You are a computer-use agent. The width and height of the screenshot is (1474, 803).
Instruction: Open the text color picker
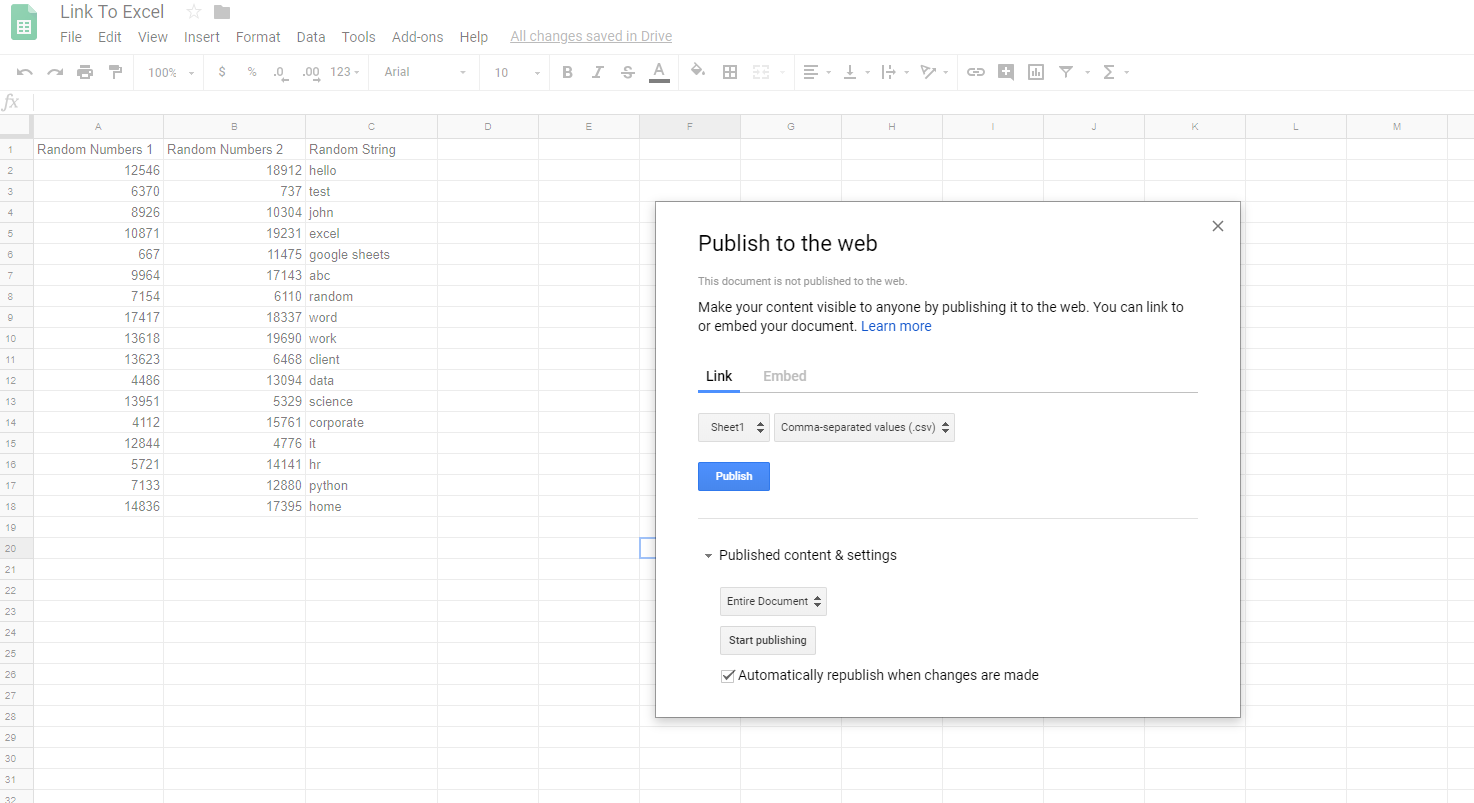(x=659, y=72)
